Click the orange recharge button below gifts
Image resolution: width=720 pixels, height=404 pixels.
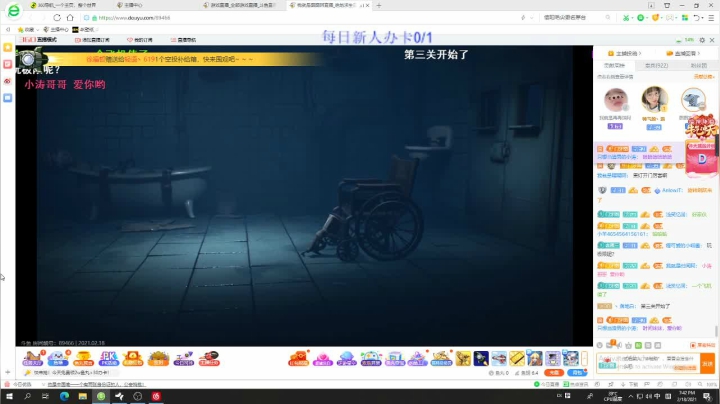(x=554, y=373)
